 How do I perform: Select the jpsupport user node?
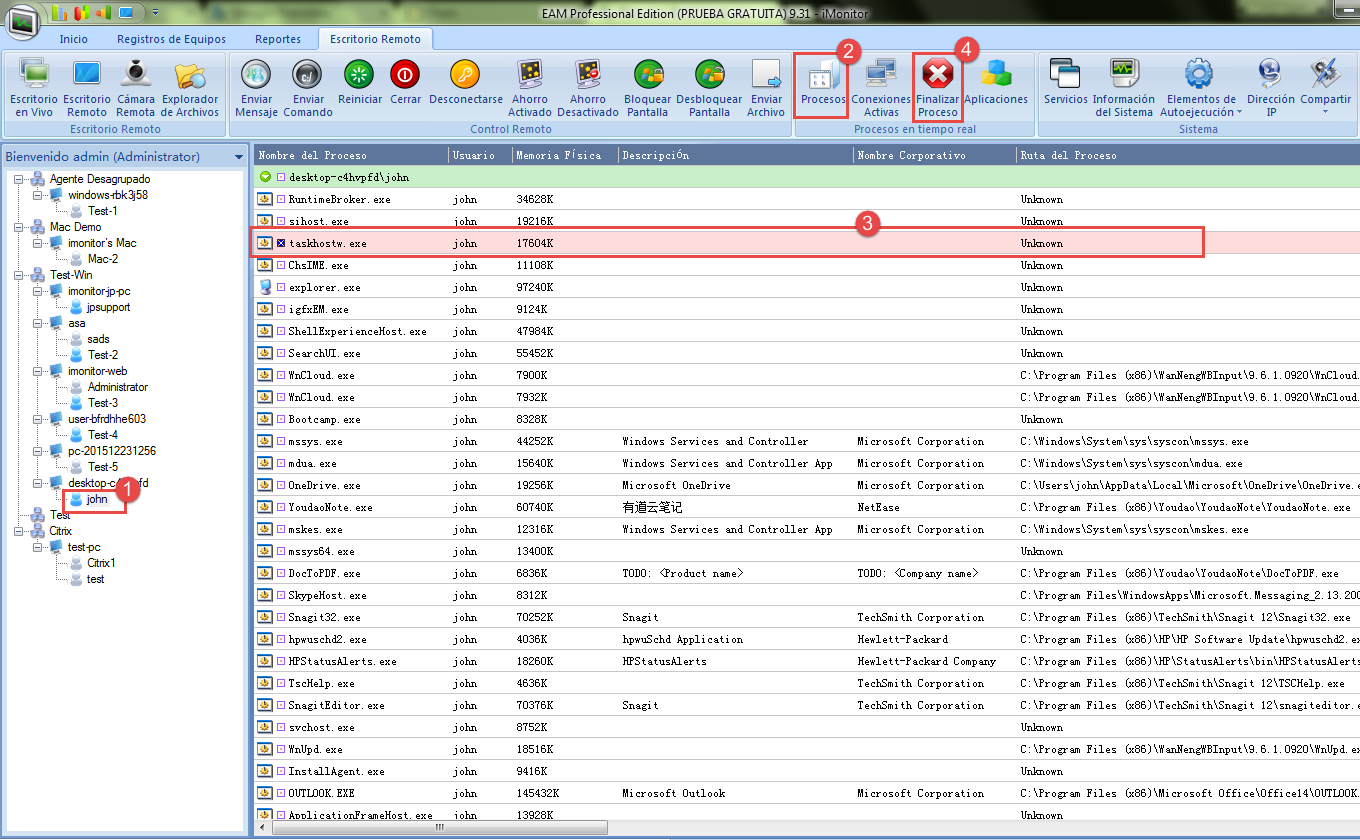pos(108,307)
